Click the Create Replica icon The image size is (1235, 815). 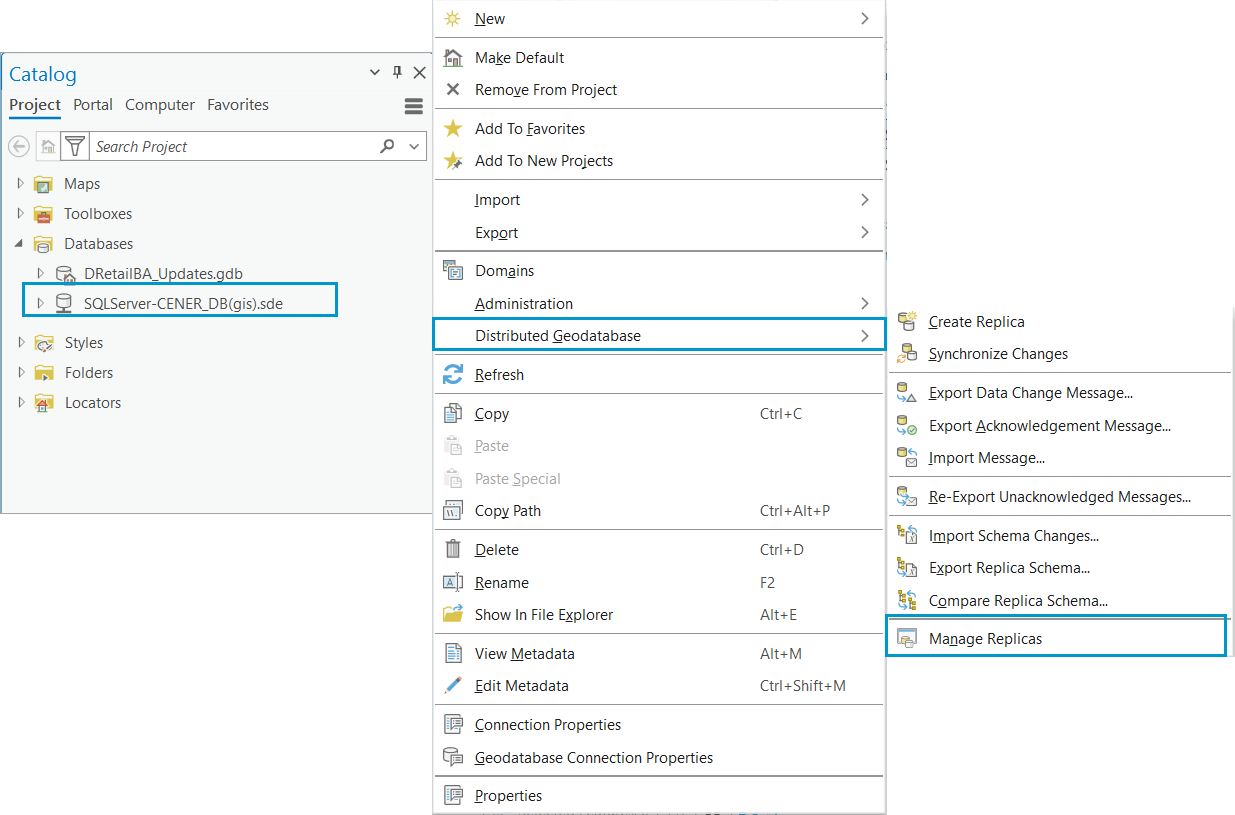(907, 322)
